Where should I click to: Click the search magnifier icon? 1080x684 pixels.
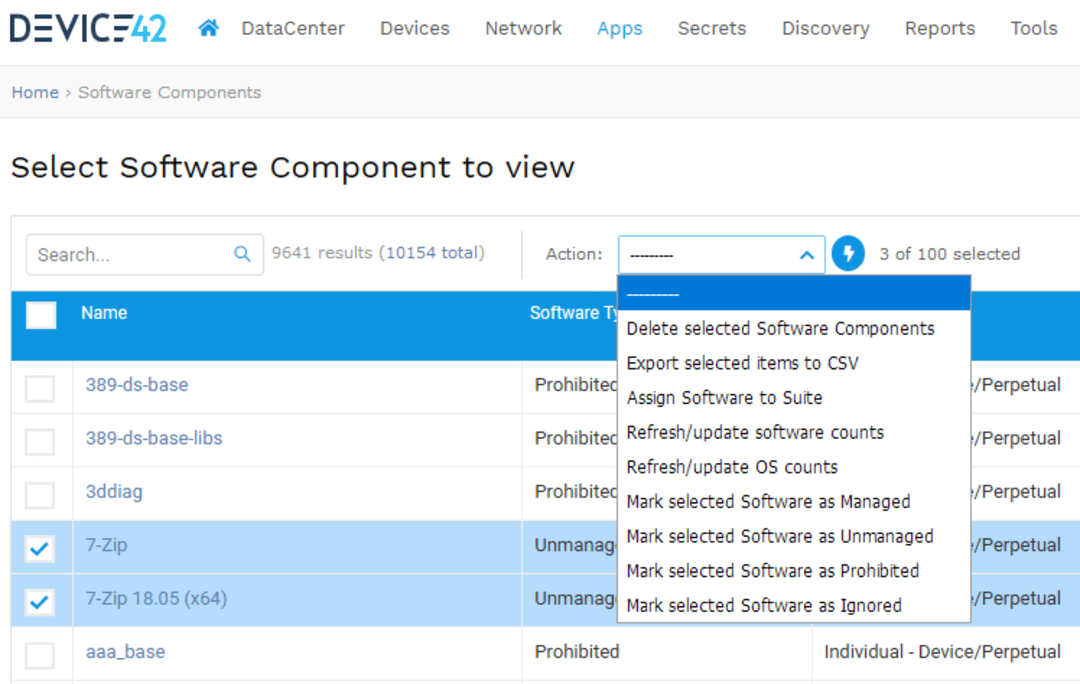[x=242, y=254]
